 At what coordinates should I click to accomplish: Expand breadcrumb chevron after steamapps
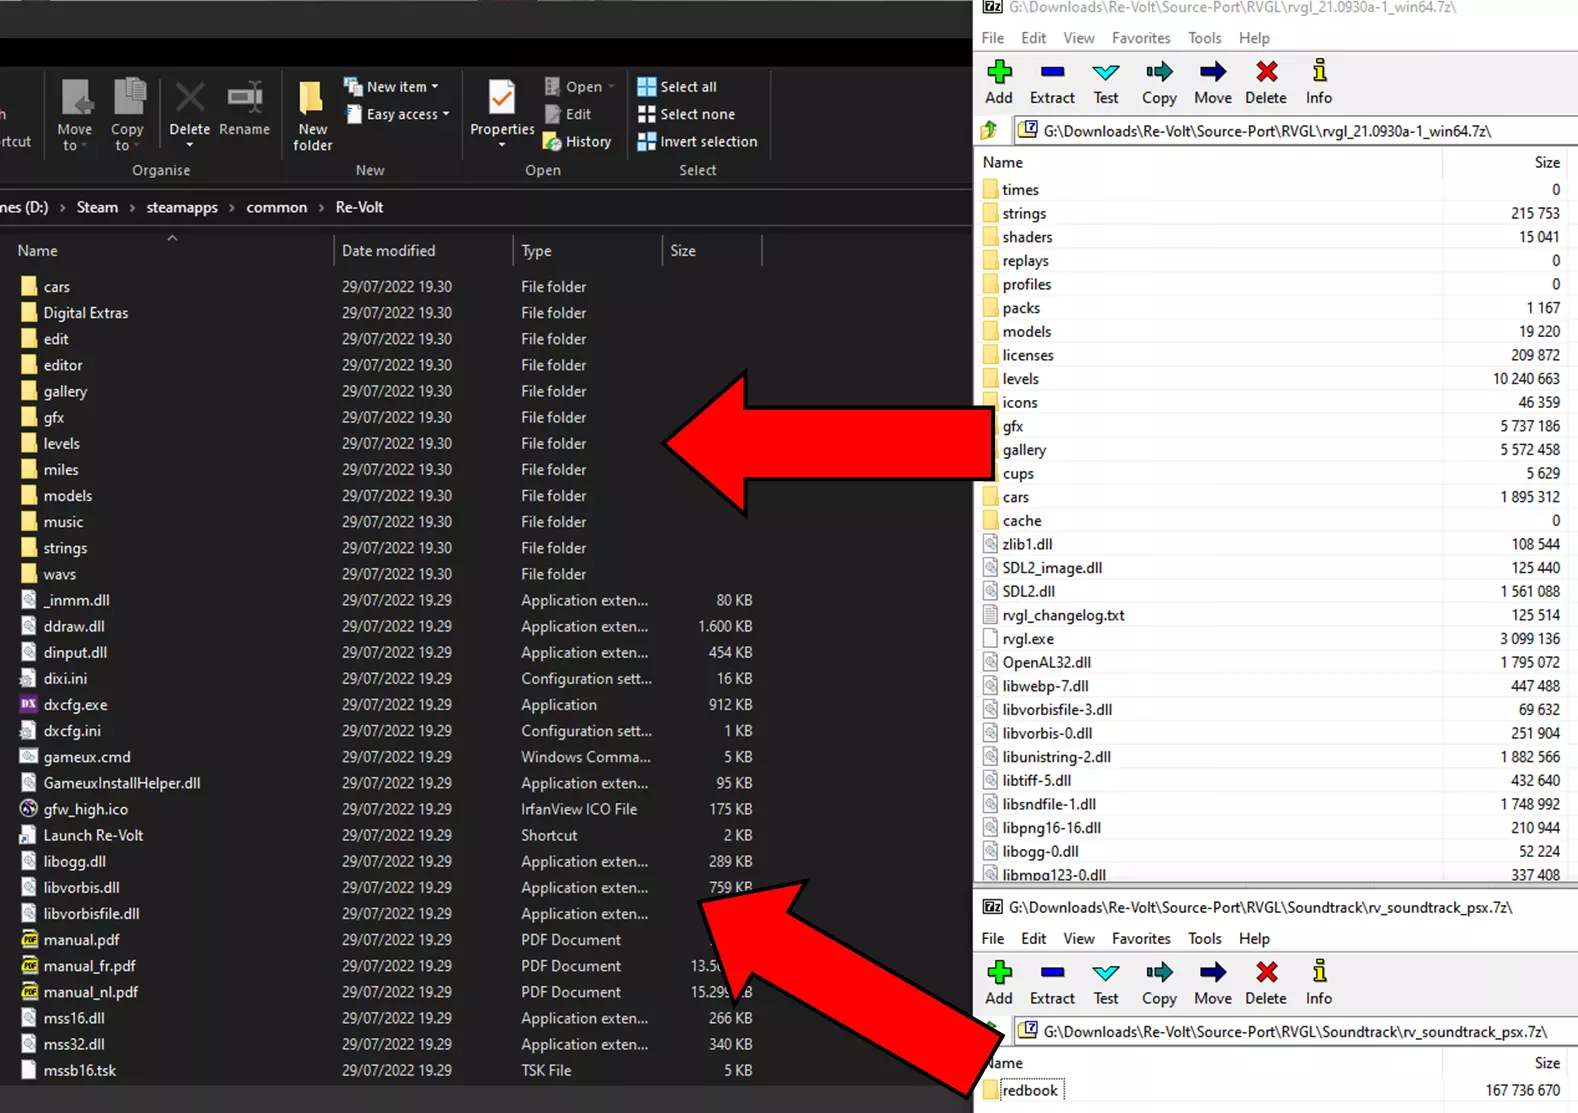click(x=232, y=208)
